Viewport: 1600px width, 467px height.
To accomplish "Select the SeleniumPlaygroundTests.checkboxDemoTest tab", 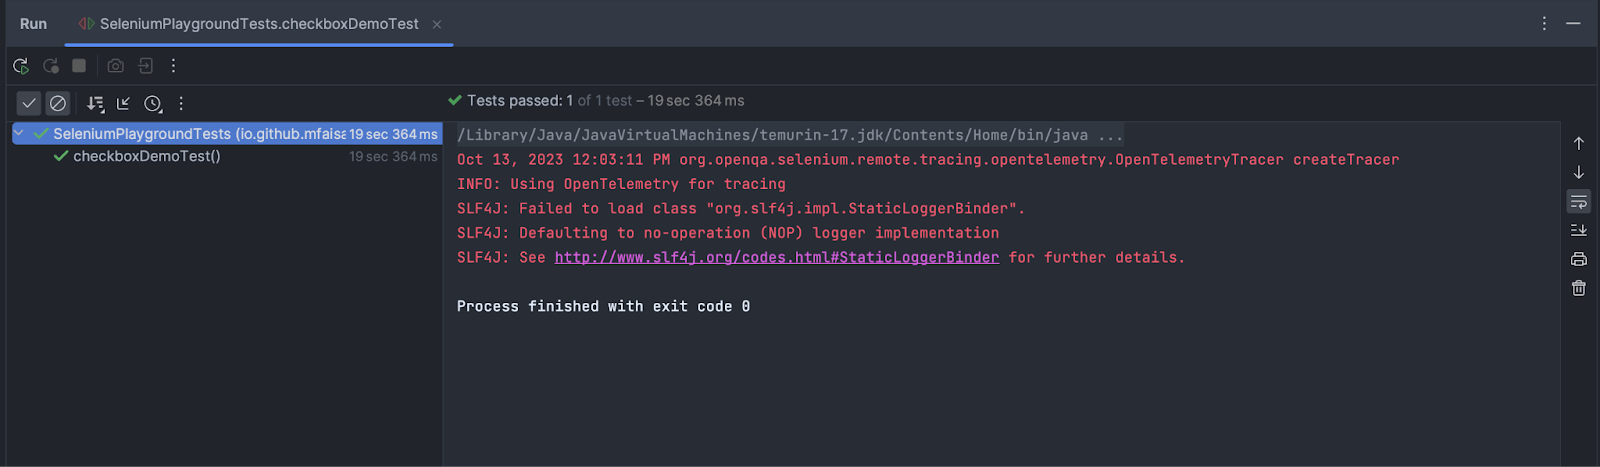I will pyautogui.click(x=258, y=24).
